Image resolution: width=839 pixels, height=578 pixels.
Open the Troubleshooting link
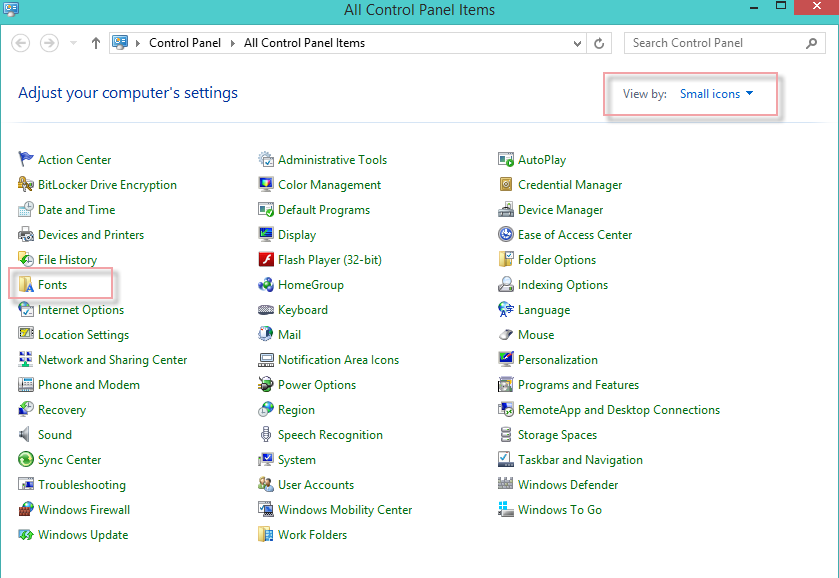click(x=82, y=485)
